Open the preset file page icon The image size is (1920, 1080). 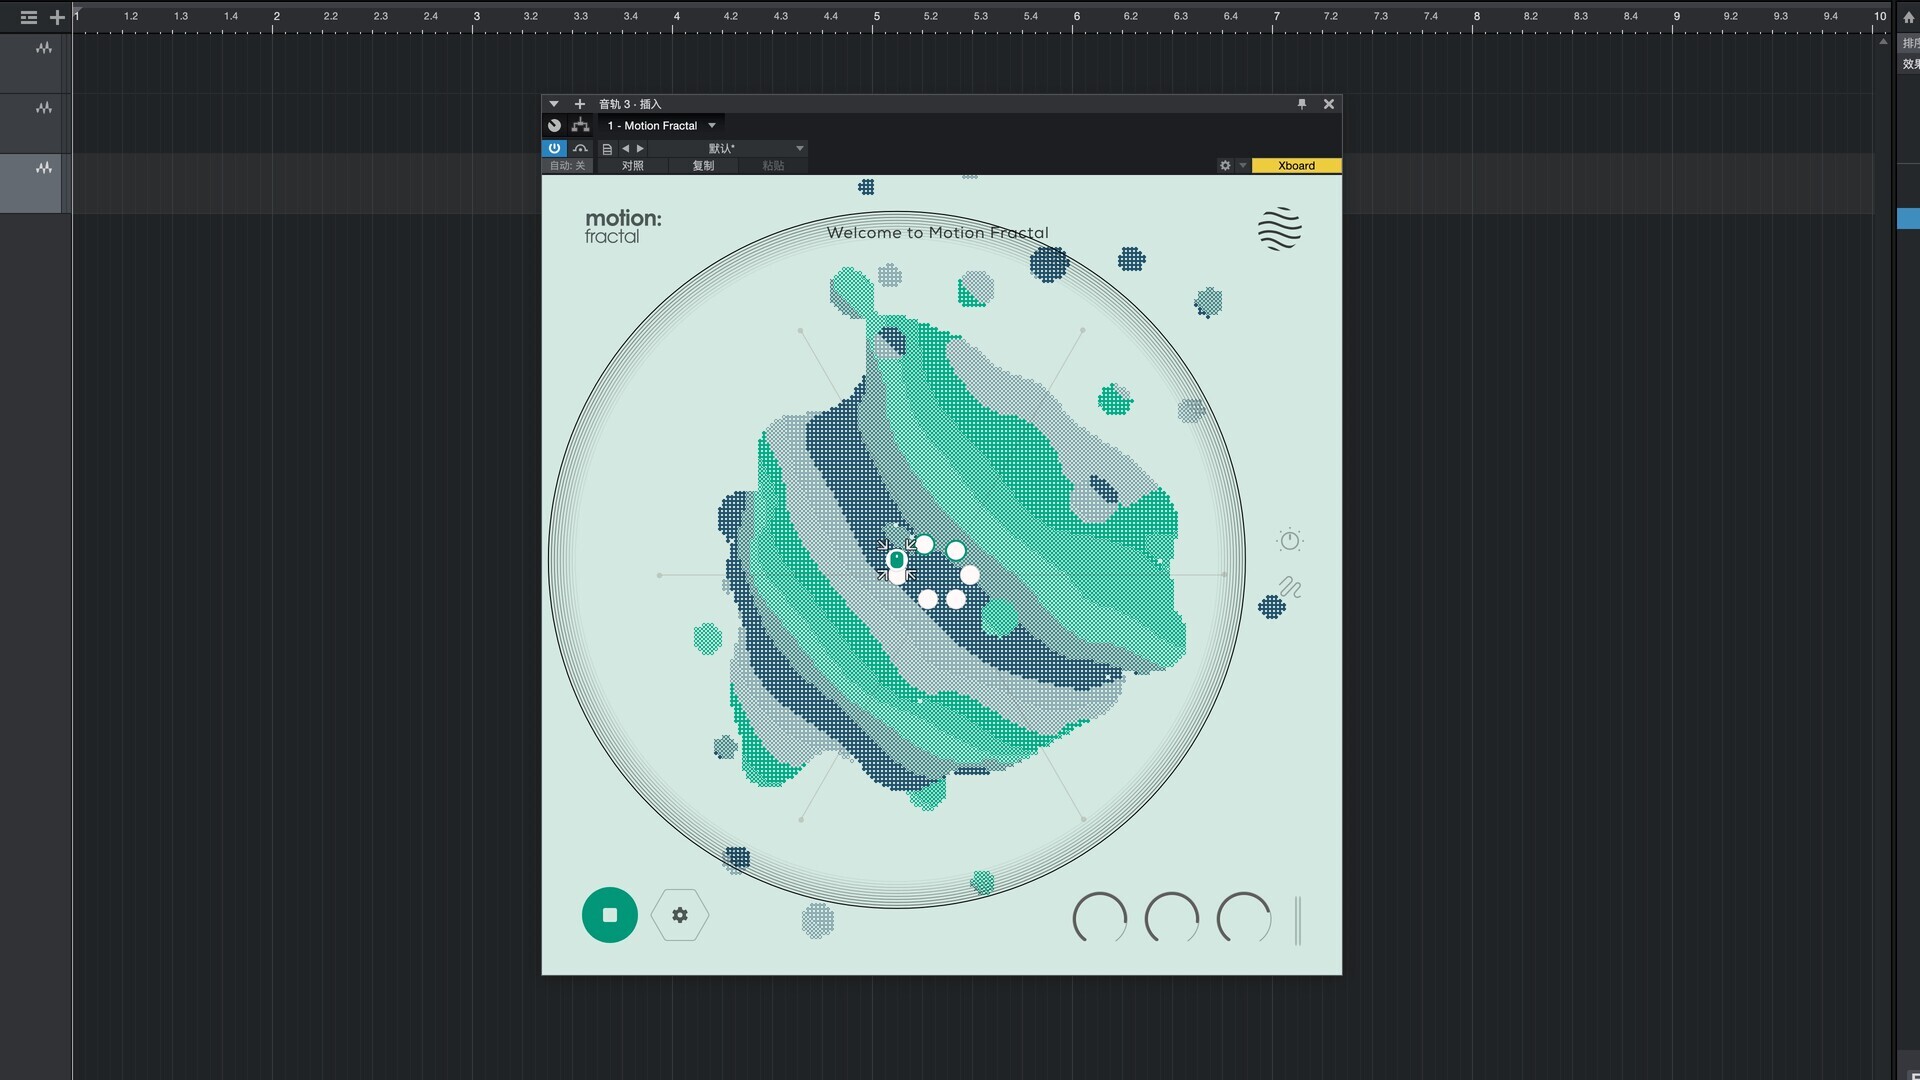pyautogui.click(x=607, y=149)
